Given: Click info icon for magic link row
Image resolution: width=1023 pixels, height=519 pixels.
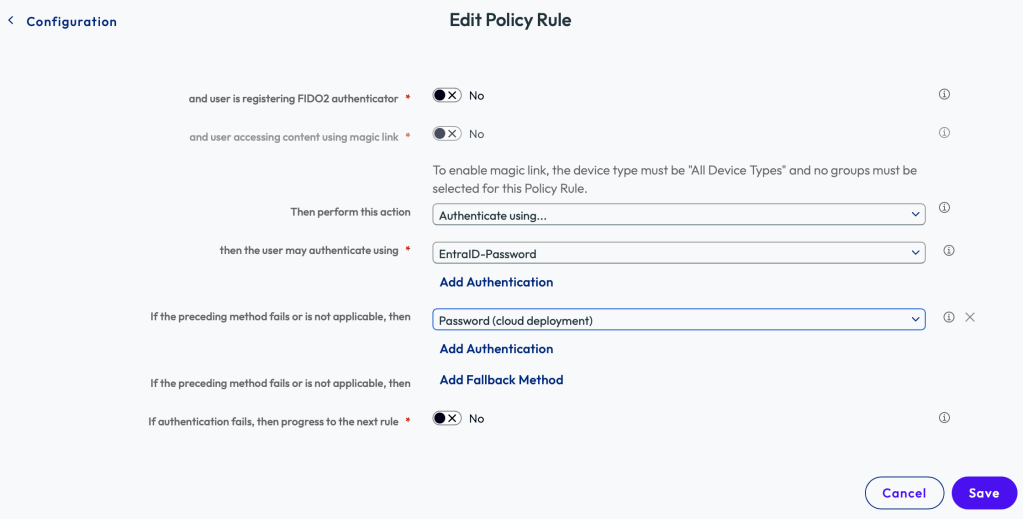Looking at the screenshot, I should point(944,133).
